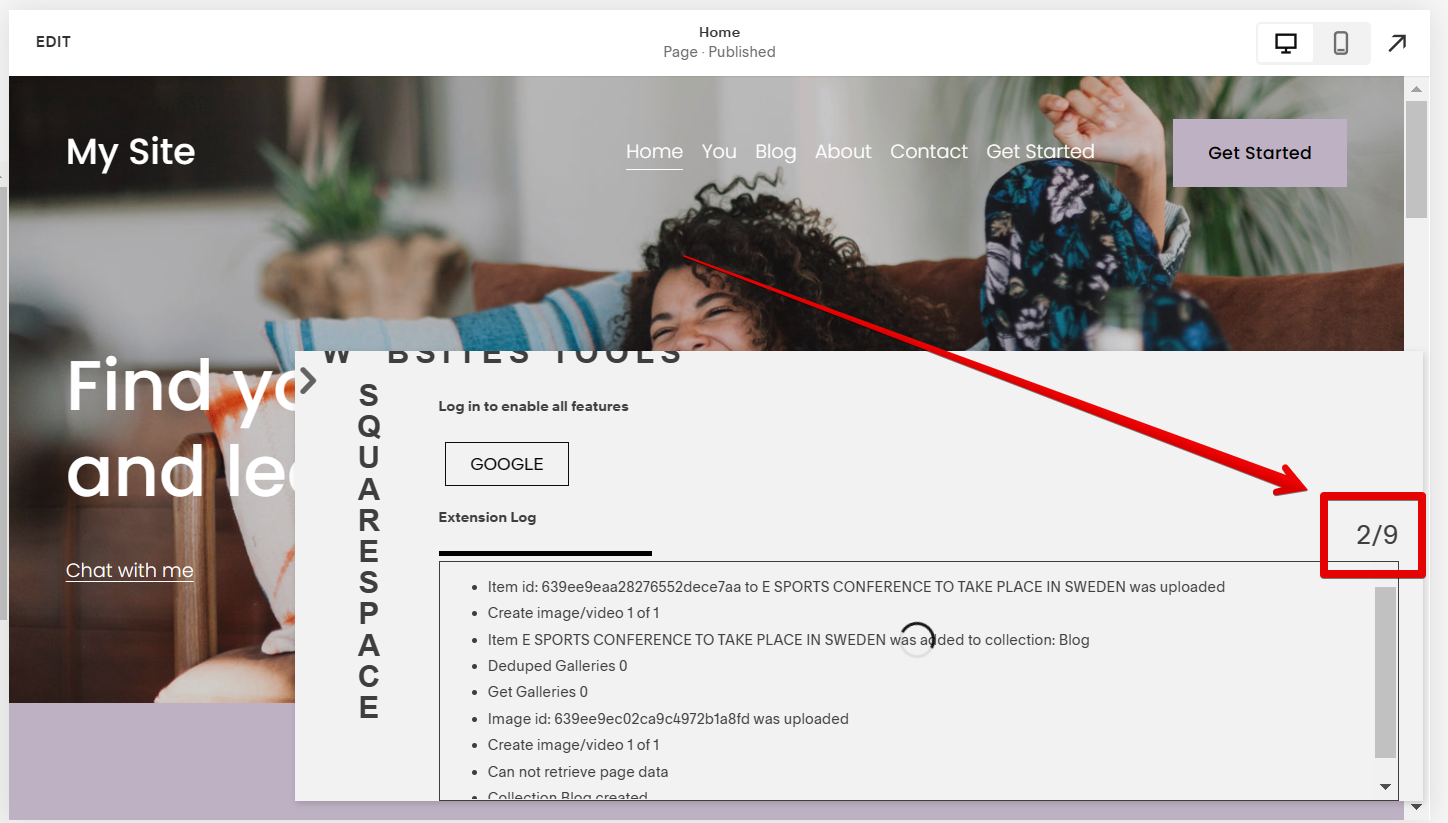Select log entry 'was added to collection: Blog'
This screenshot has width=1448, height=823.
[788, 640]
